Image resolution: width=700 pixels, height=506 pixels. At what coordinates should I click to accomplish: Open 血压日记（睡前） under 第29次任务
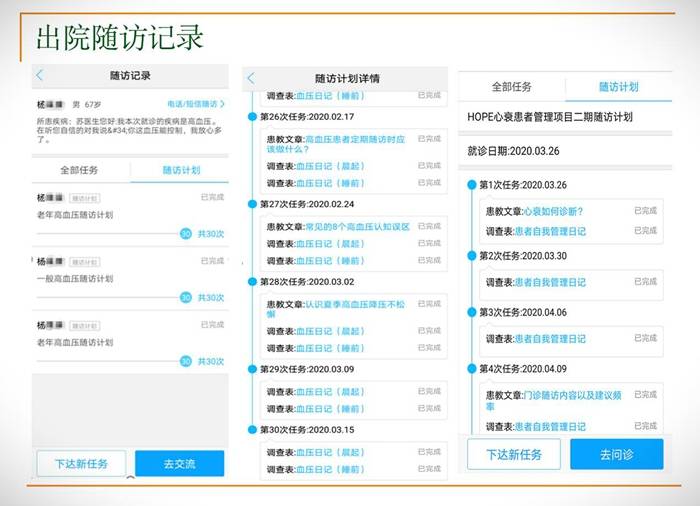click(x=330, y=409)
